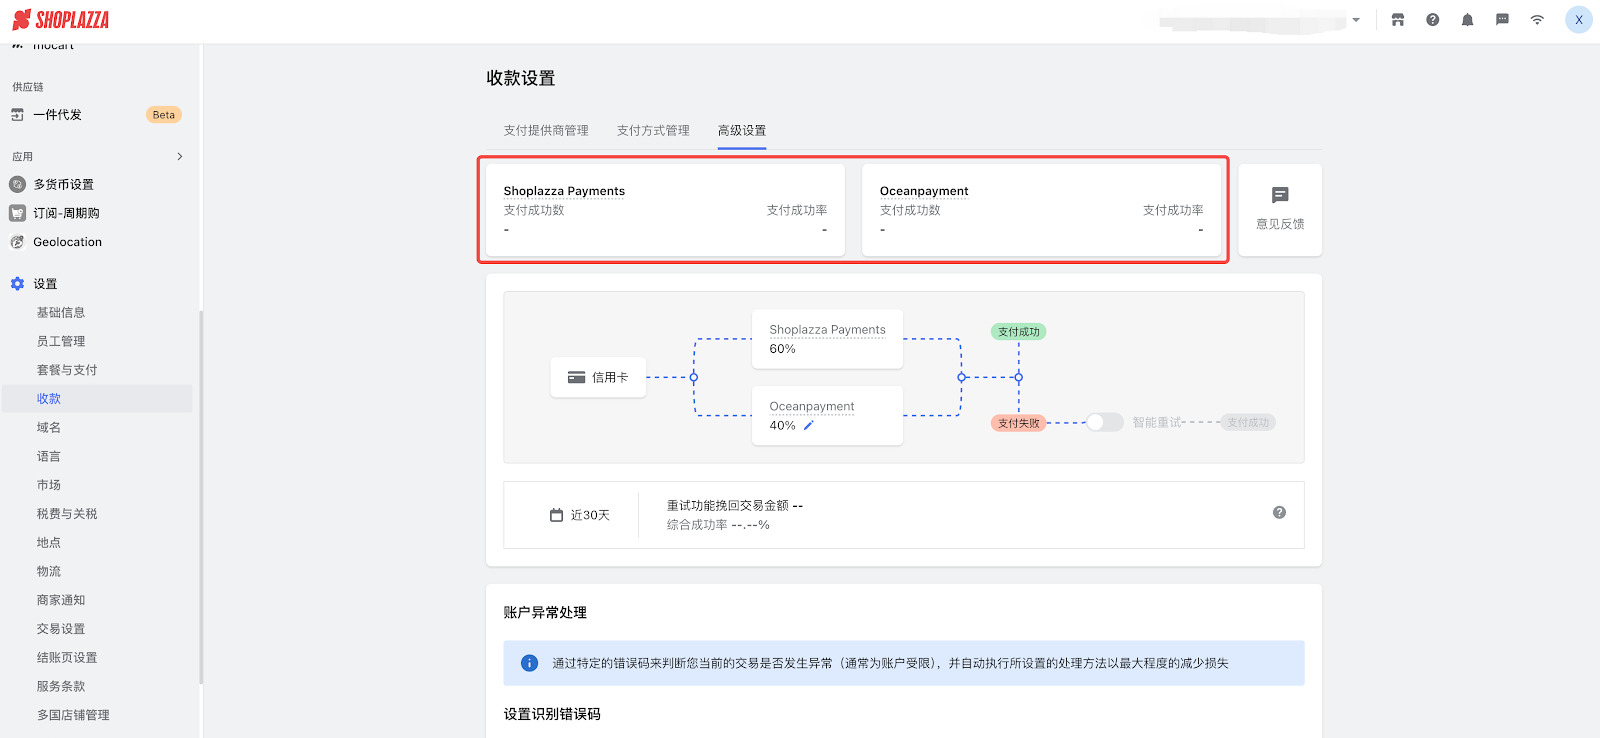Click help icon in retry stats row
The width and height of the screenshot is (1600, 738).
[1279, 513]
